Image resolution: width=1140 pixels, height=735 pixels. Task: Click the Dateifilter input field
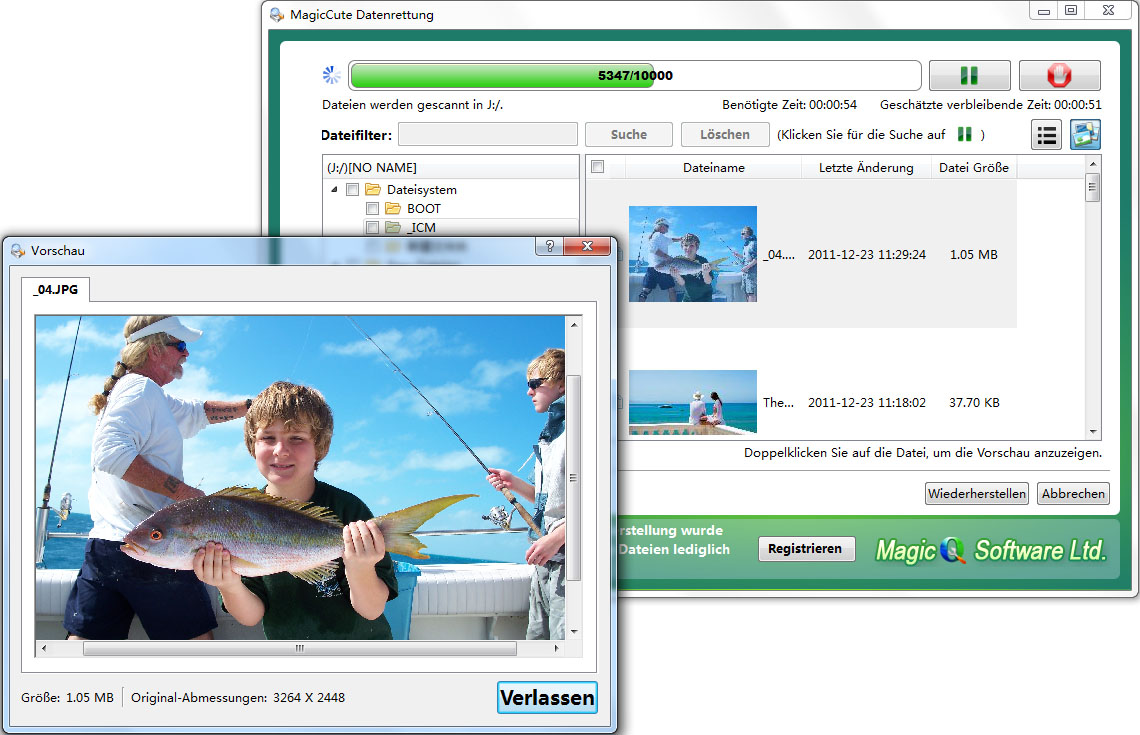(x=487, y=134)
